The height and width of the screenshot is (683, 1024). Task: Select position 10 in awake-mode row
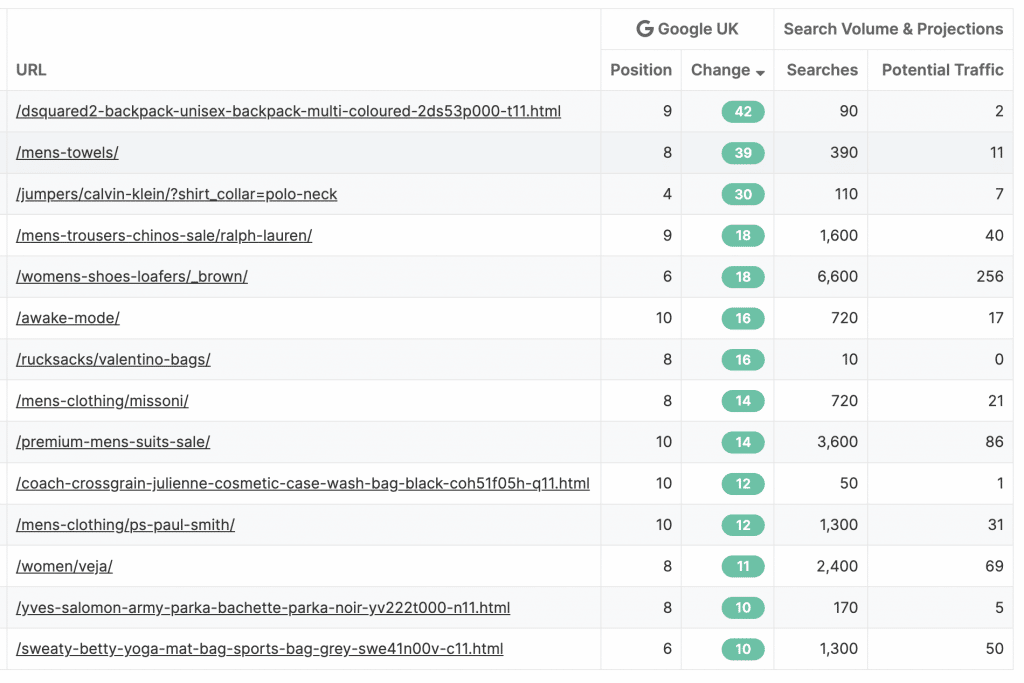tap(664, 318)
